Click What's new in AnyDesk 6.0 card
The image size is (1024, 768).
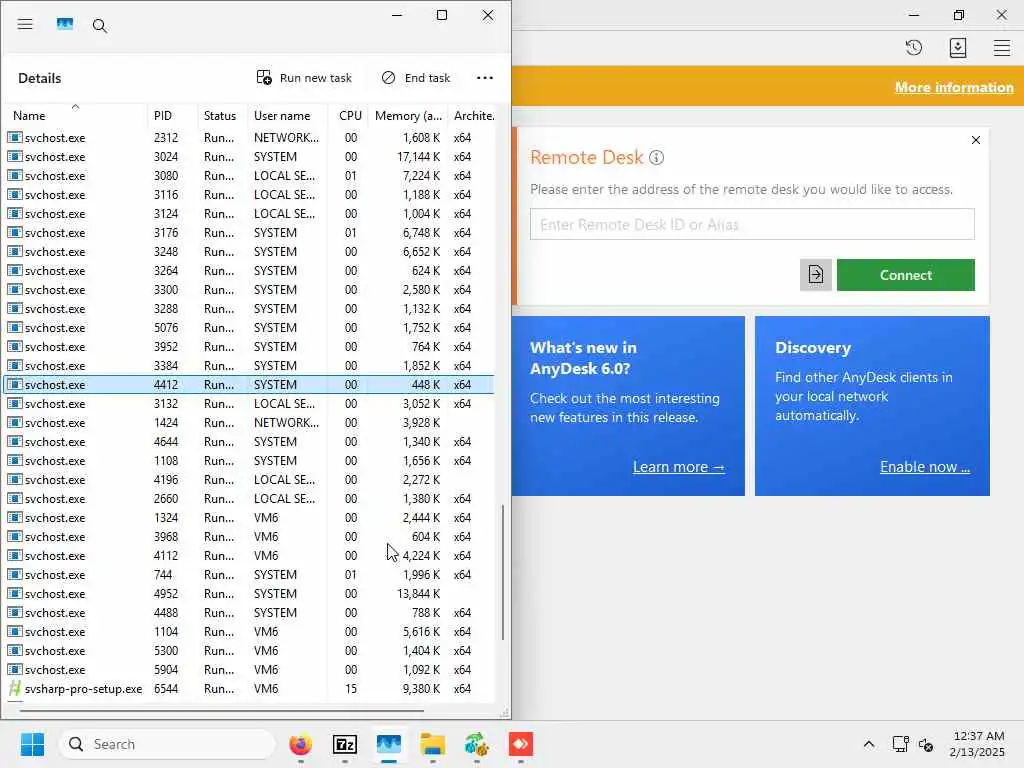coord(628,406)
